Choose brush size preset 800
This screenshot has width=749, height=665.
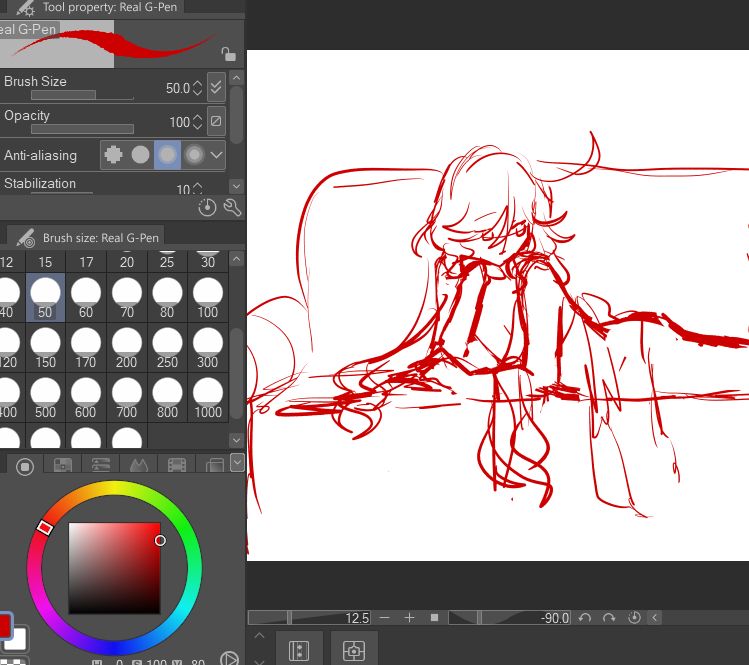(167, 398)
